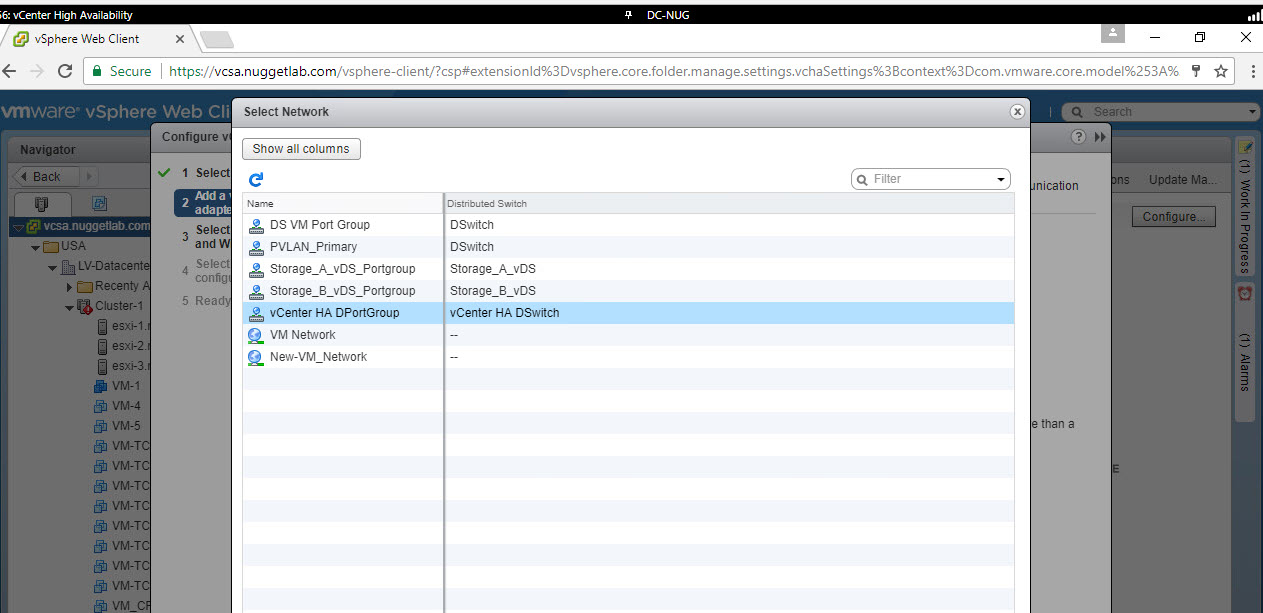1263x613 pixels.
Task: Click the VM Network globe icon
Action: click(x=256, y=335)
